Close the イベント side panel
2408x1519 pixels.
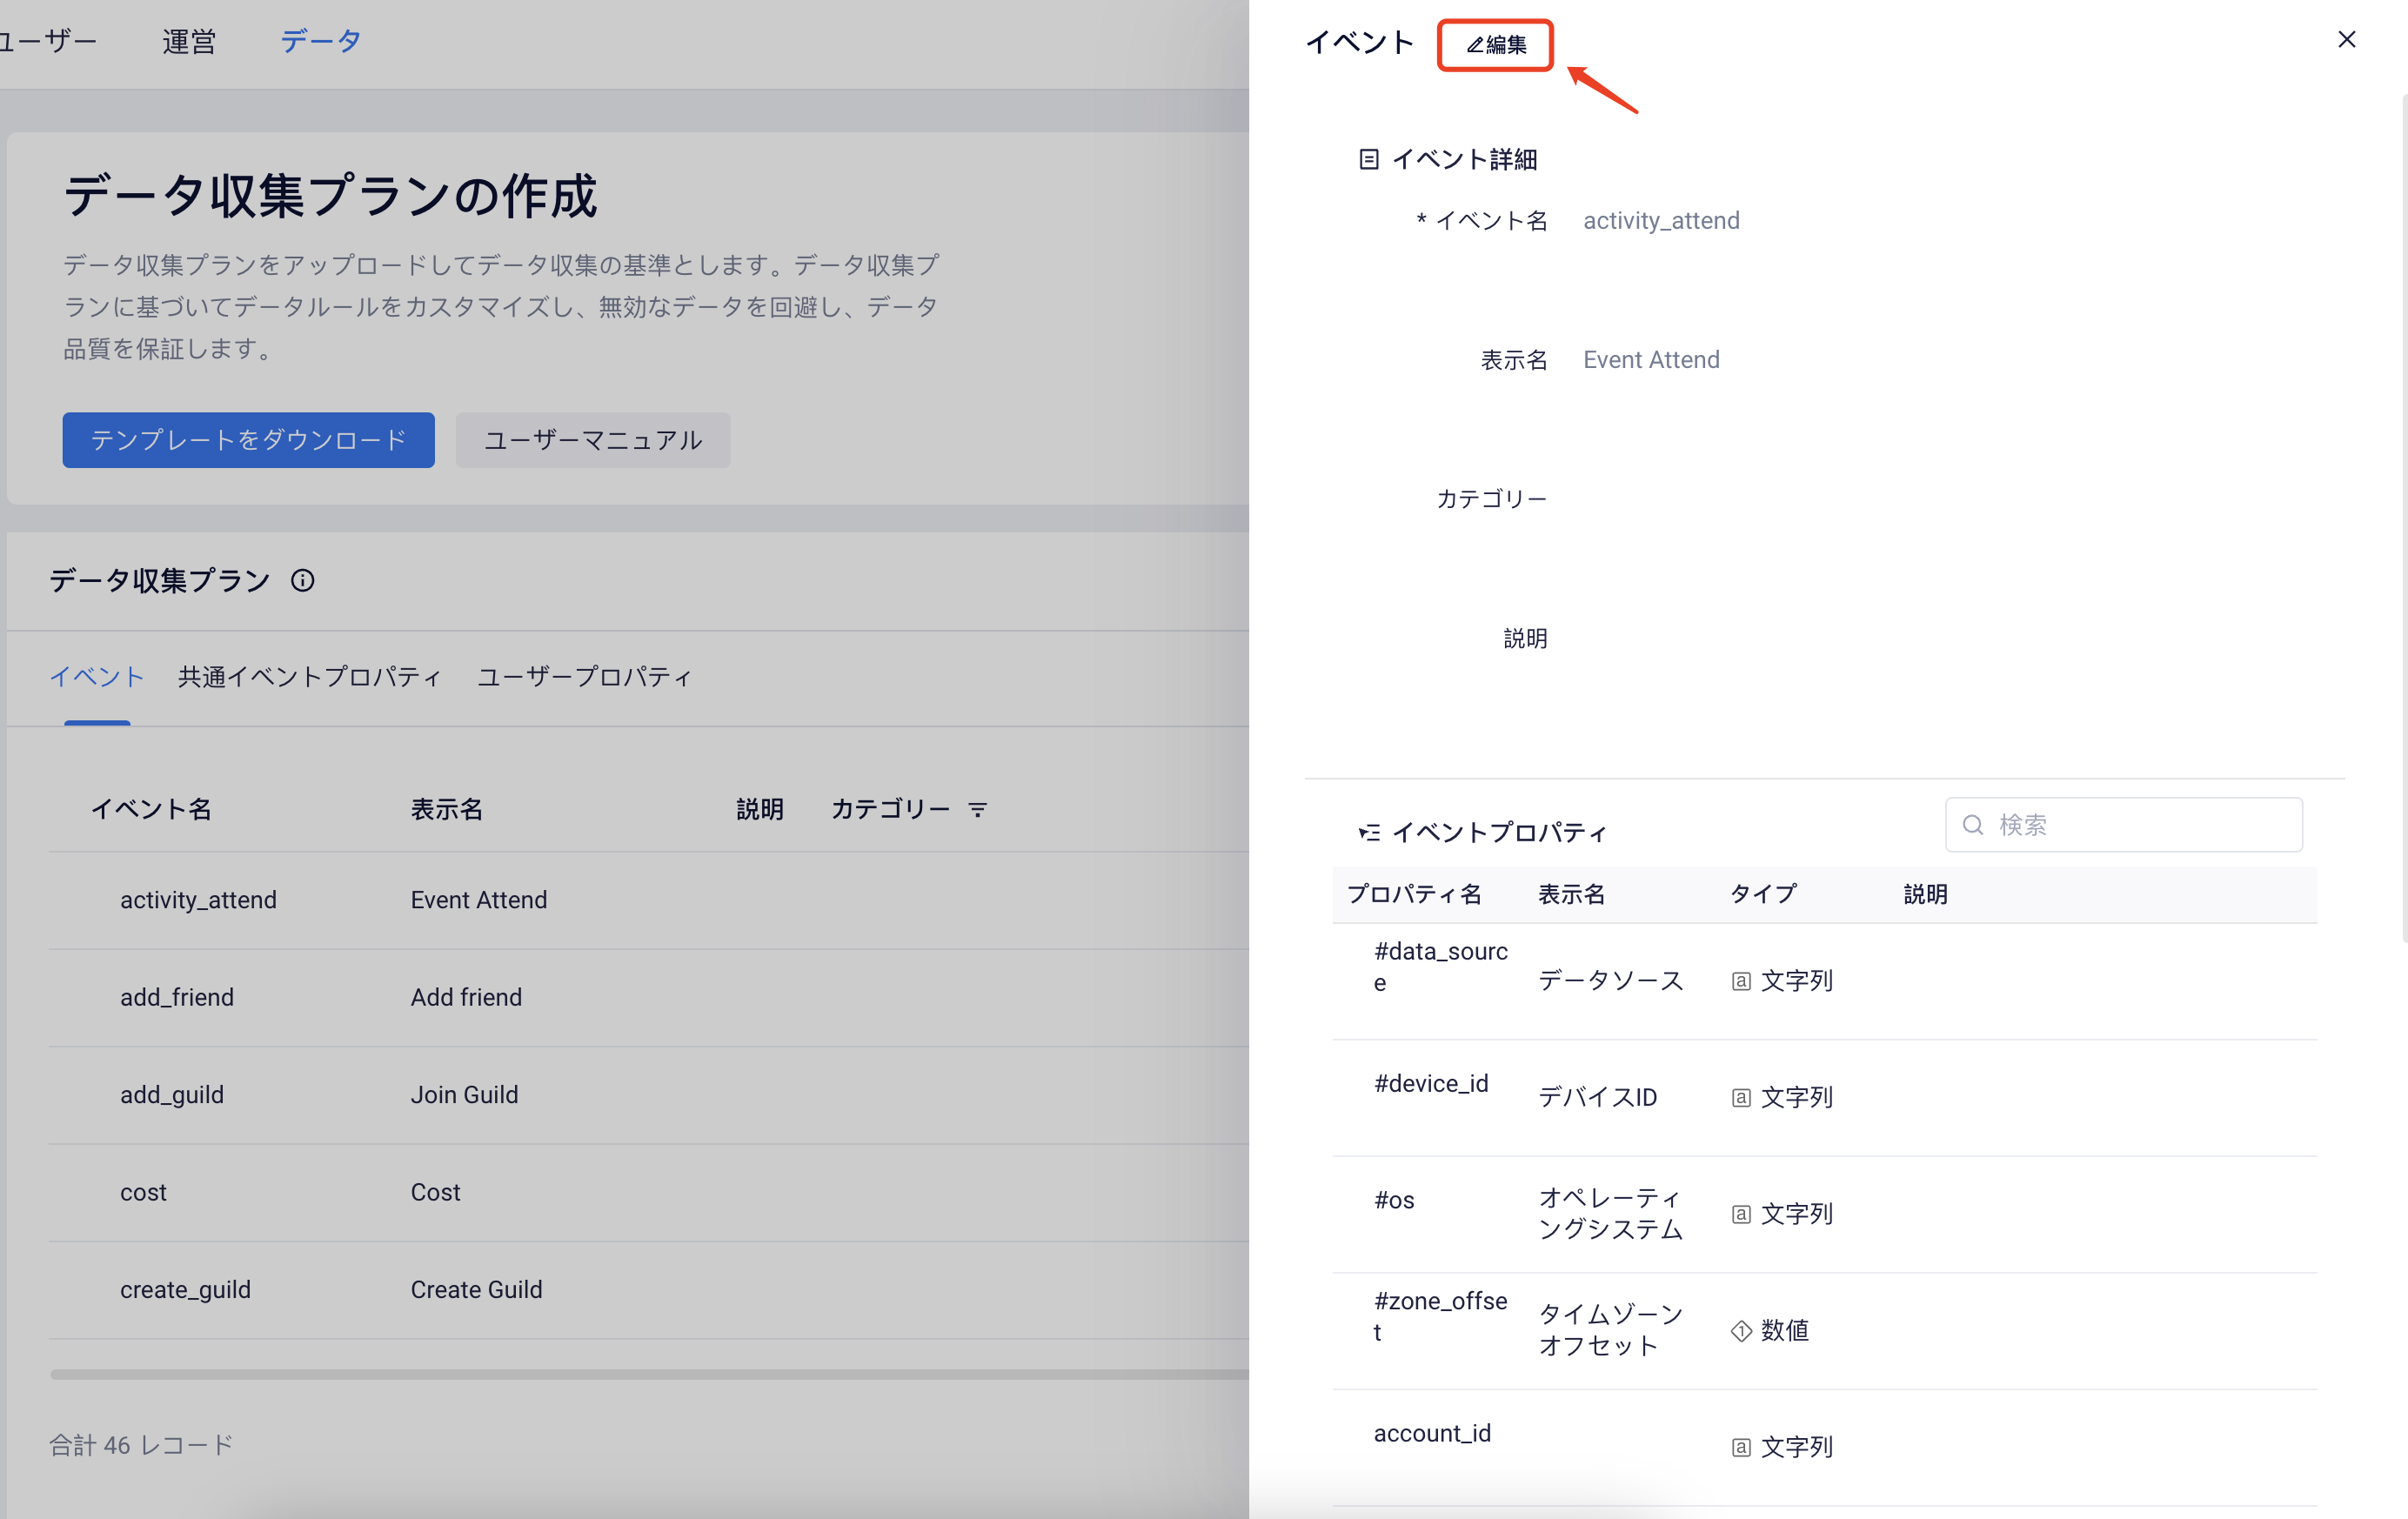click(2346, 39)
